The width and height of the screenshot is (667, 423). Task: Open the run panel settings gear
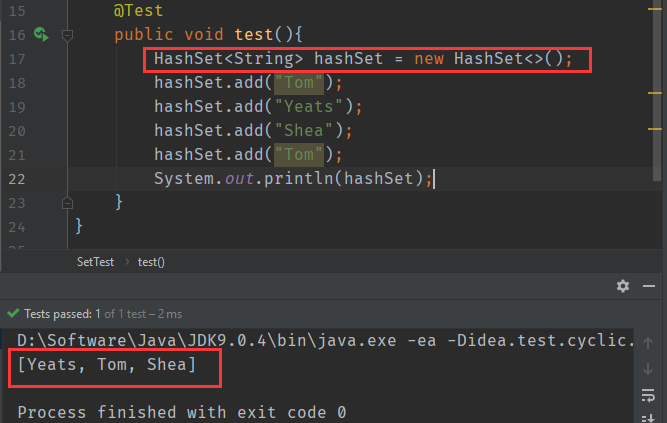click(623, 286)
